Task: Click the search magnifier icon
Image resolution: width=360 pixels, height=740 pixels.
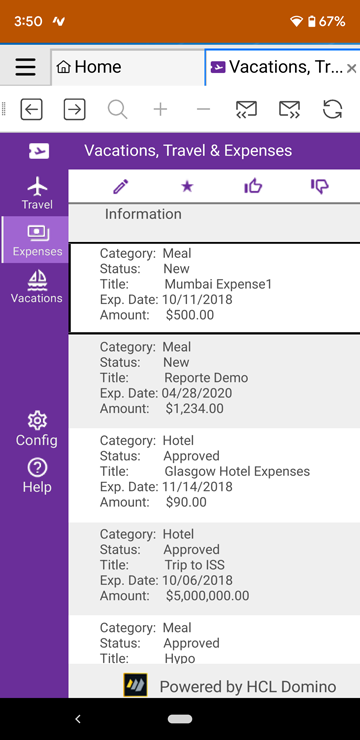Action: (x=117, y=109)
